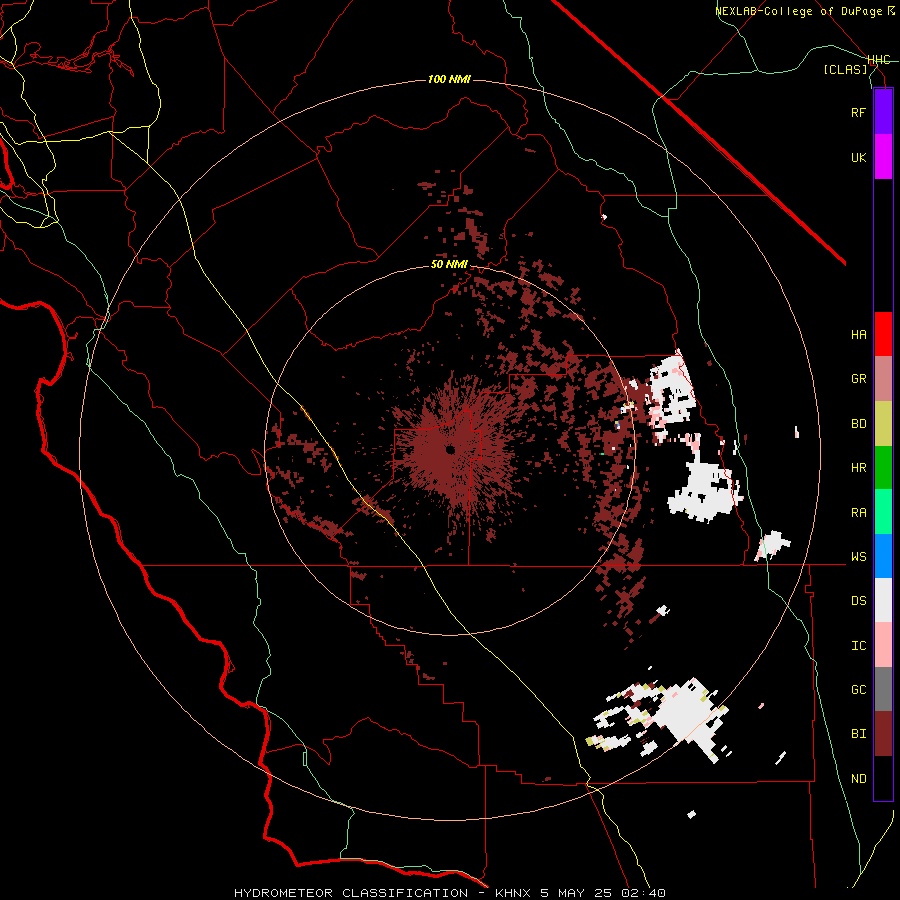Select the BI biological dark red swatch
Image resolution: width=900 pixels, height=900 pixels.
(883, 734)
